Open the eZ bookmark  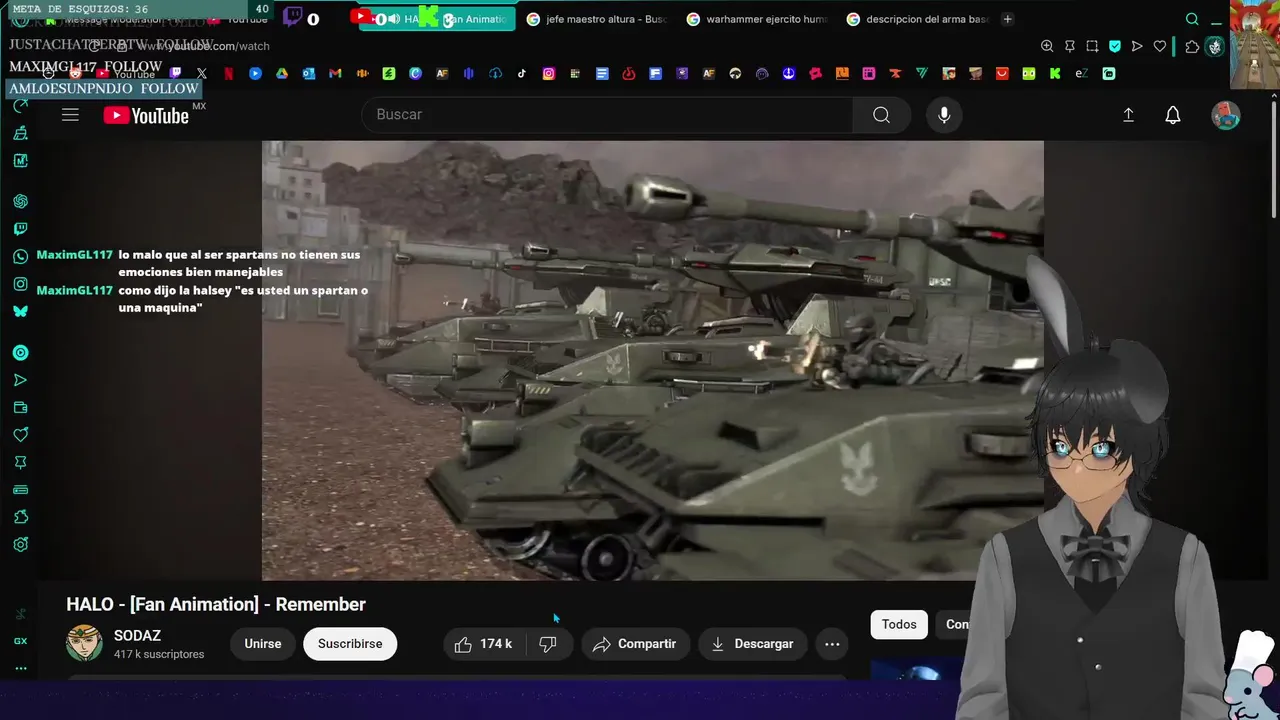(x=1081, y=73)
